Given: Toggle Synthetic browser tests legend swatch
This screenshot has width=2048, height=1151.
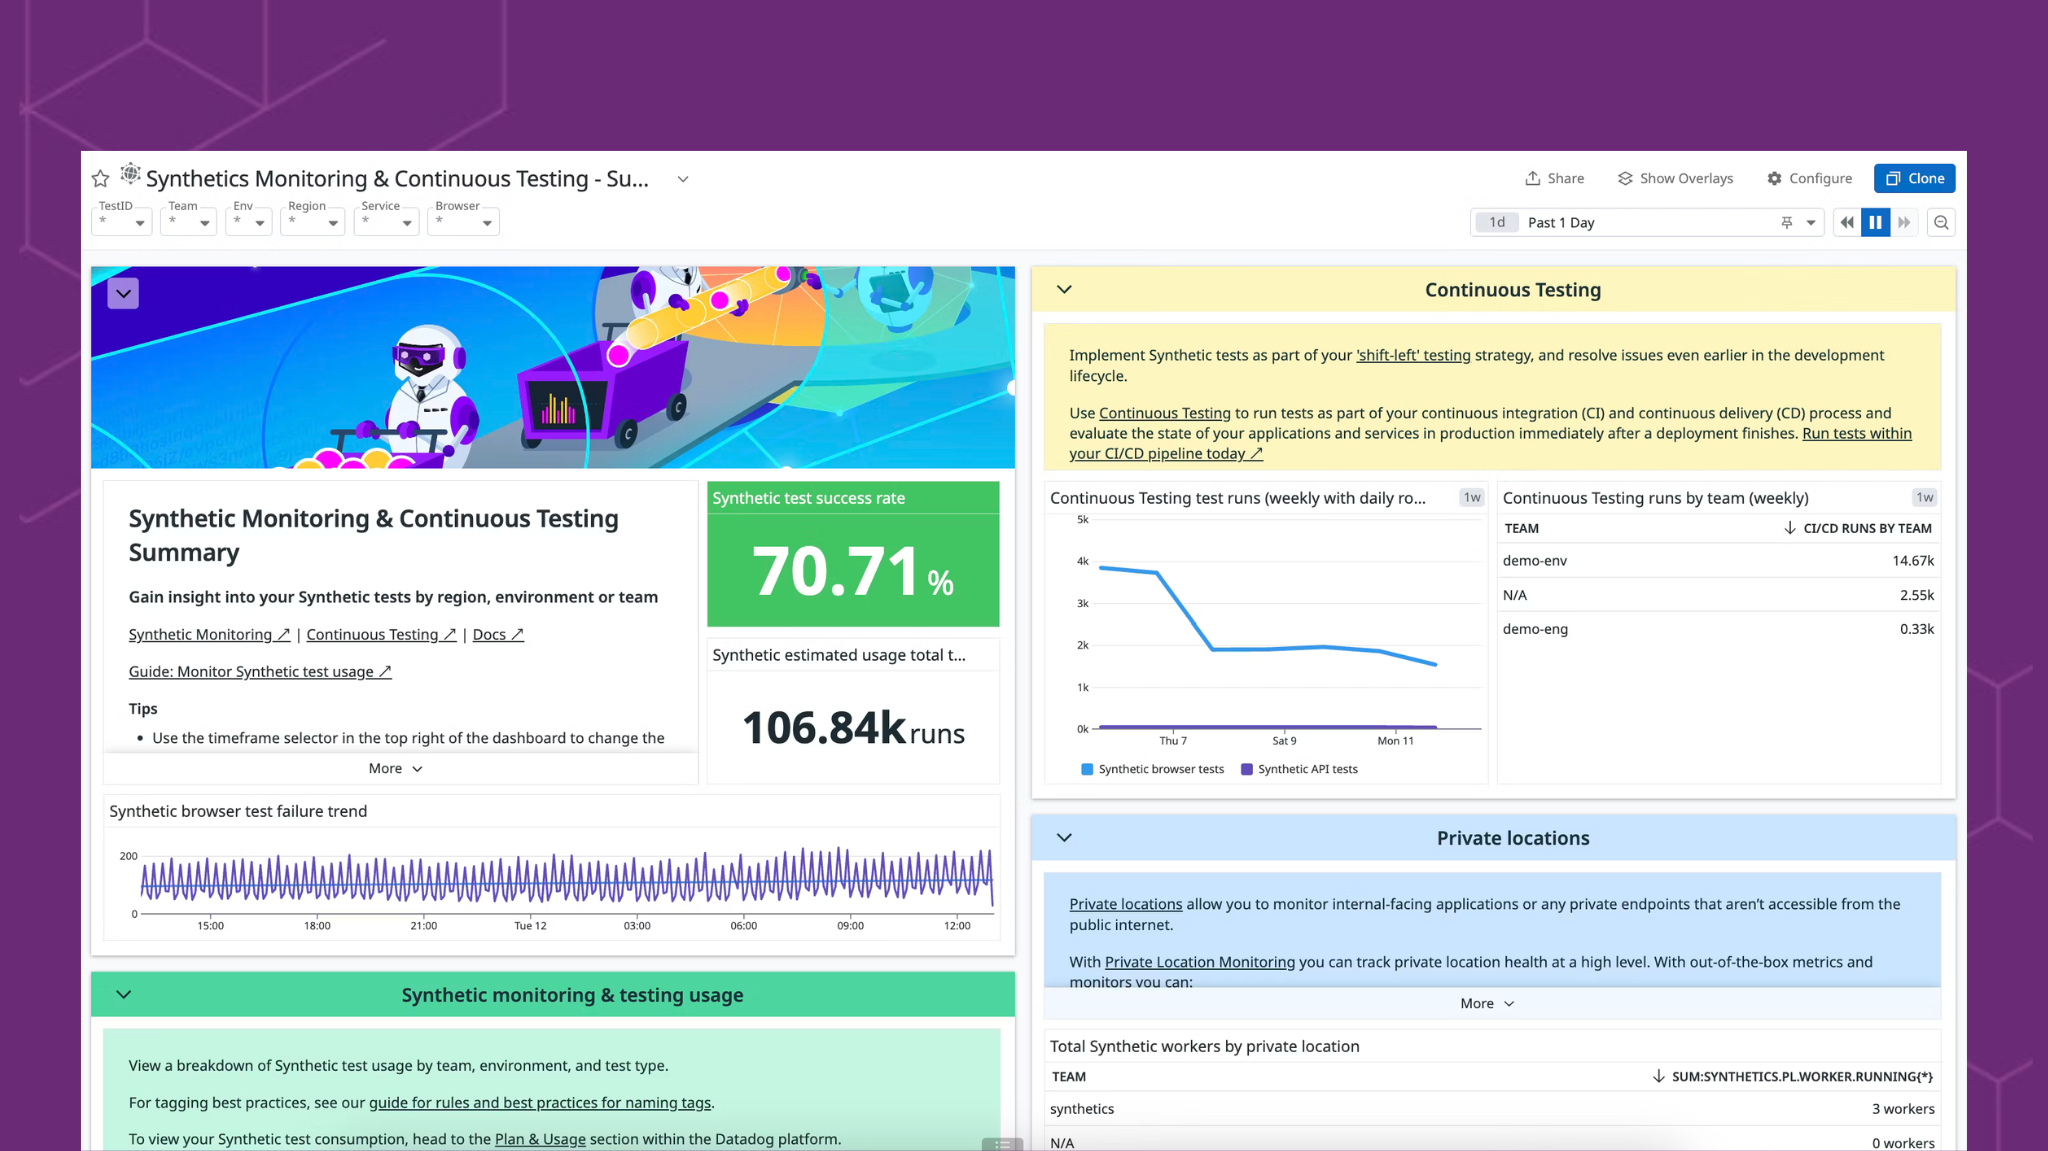Looking at the screenshot, I should tap(1087, 769).
